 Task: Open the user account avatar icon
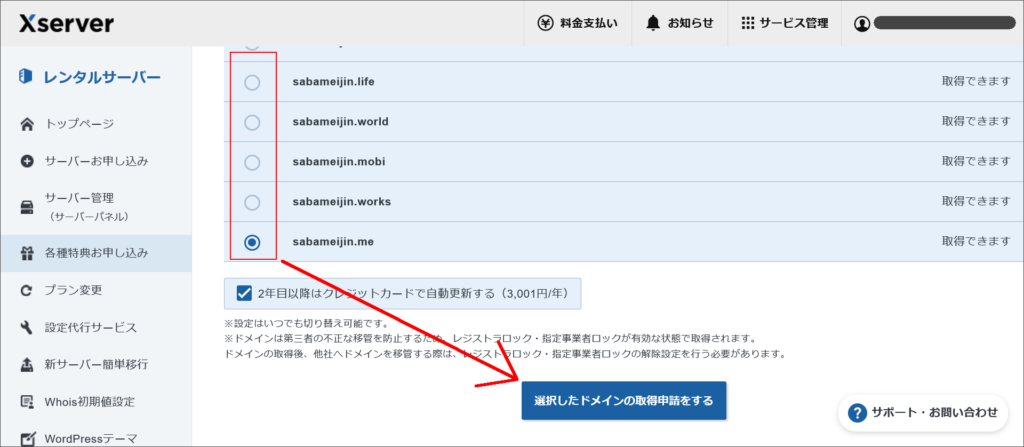[862, 24]
